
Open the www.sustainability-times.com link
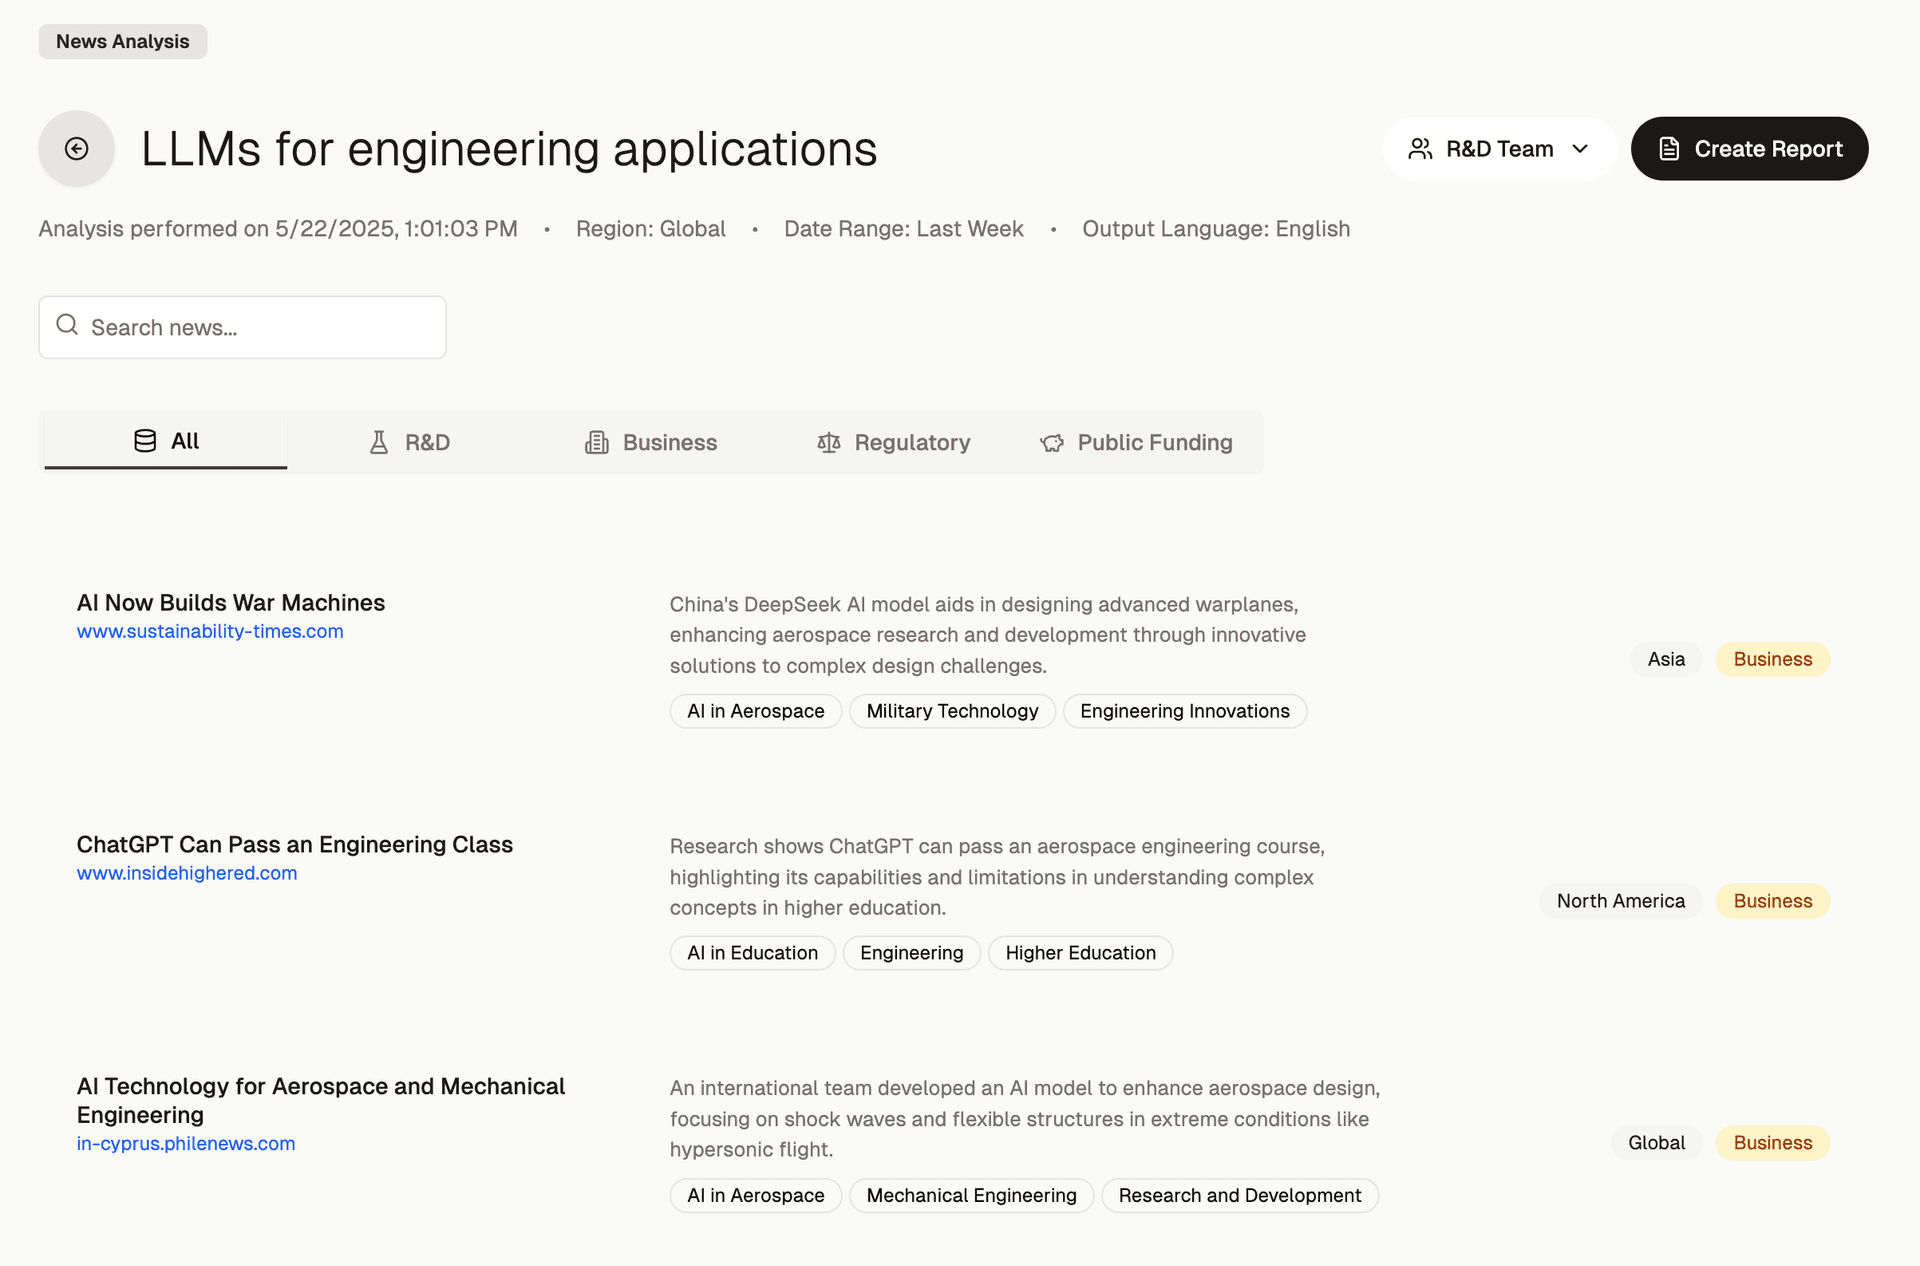click(x=210, y=631)
